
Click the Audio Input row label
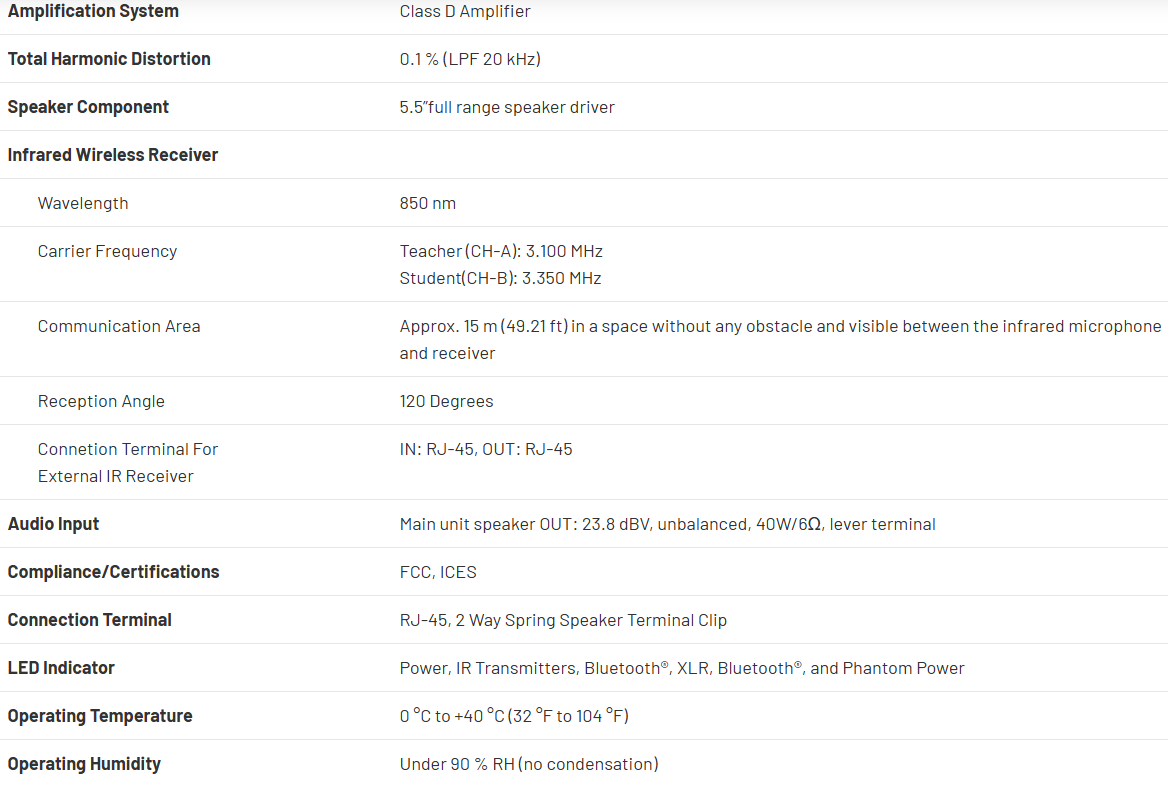coord(53,524)
